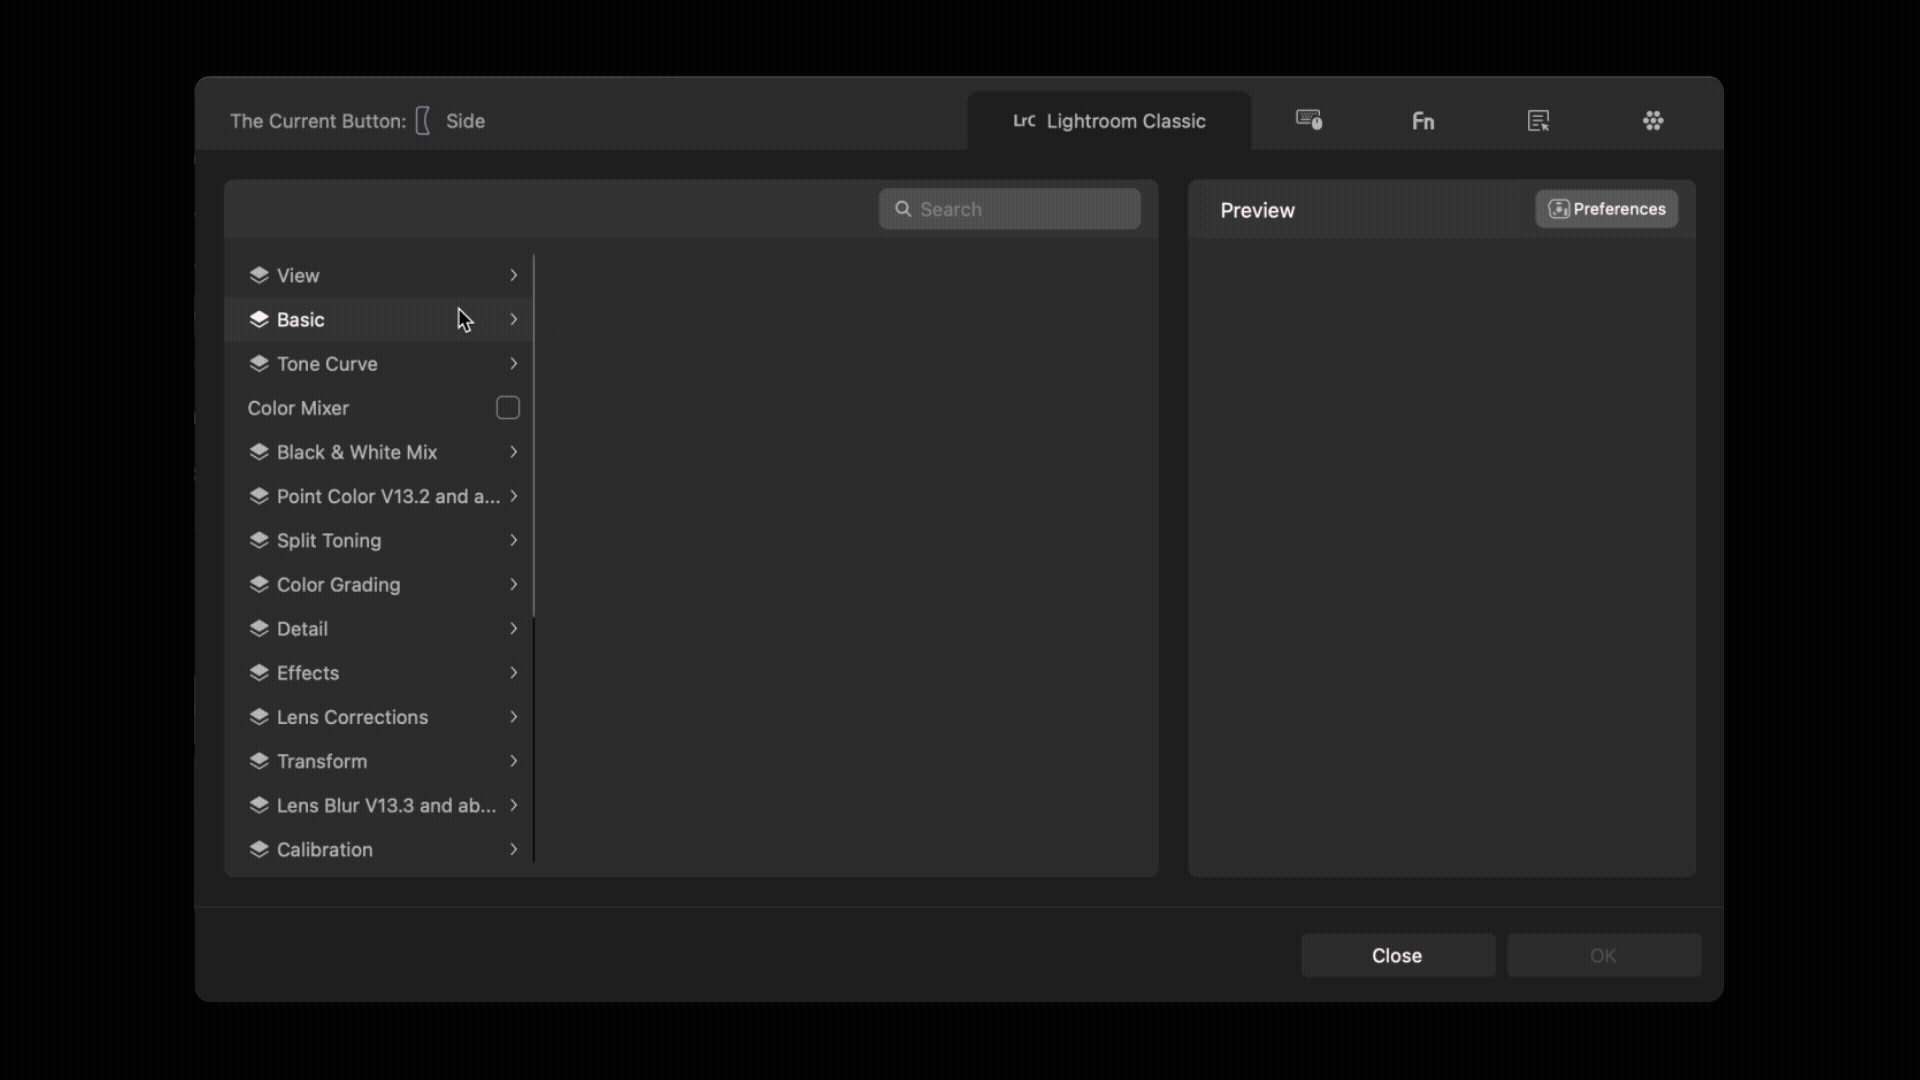
Task: Toggle the Color Mixer checkbox
Action: point(506,408)
